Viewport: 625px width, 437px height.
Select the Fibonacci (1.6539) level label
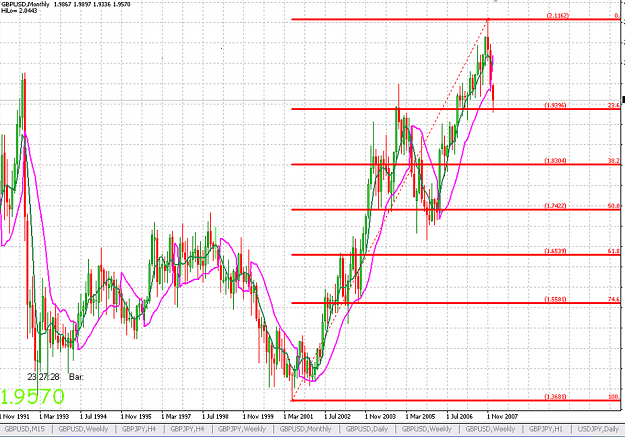point(555,251)
